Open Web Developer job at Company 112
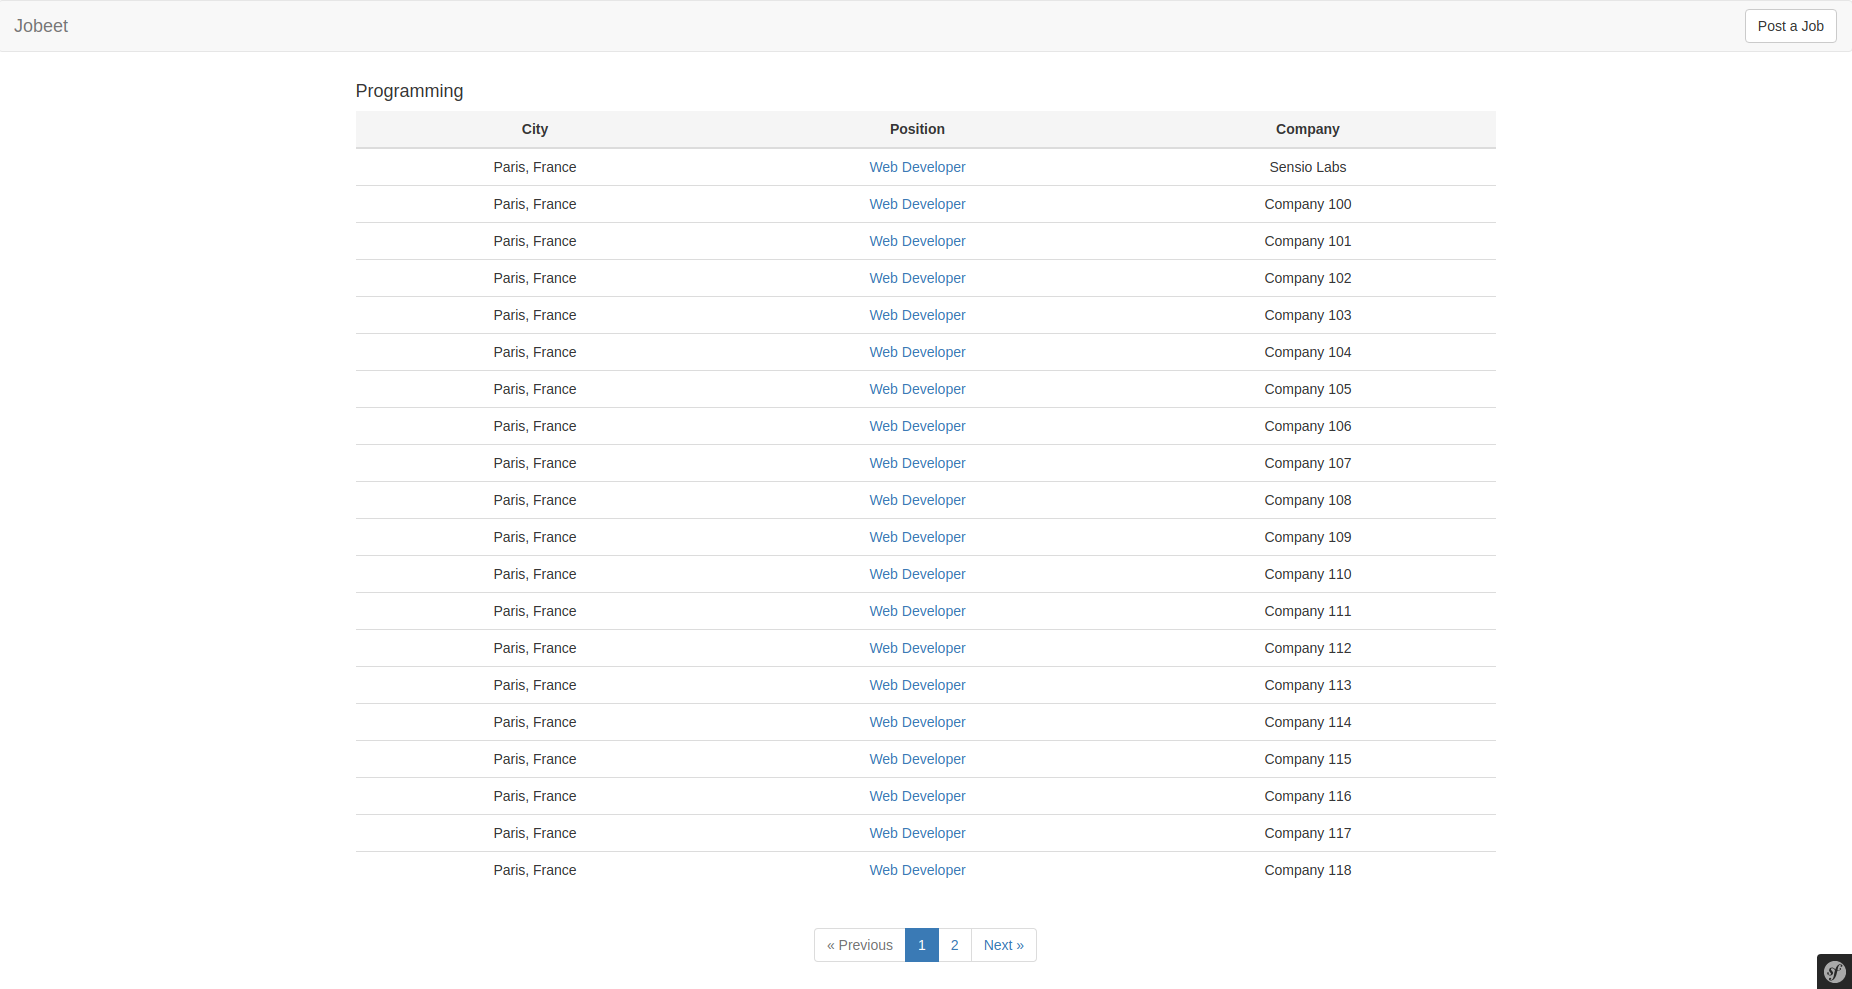Viewport: 1852px width, 989px height. [917, 648]
